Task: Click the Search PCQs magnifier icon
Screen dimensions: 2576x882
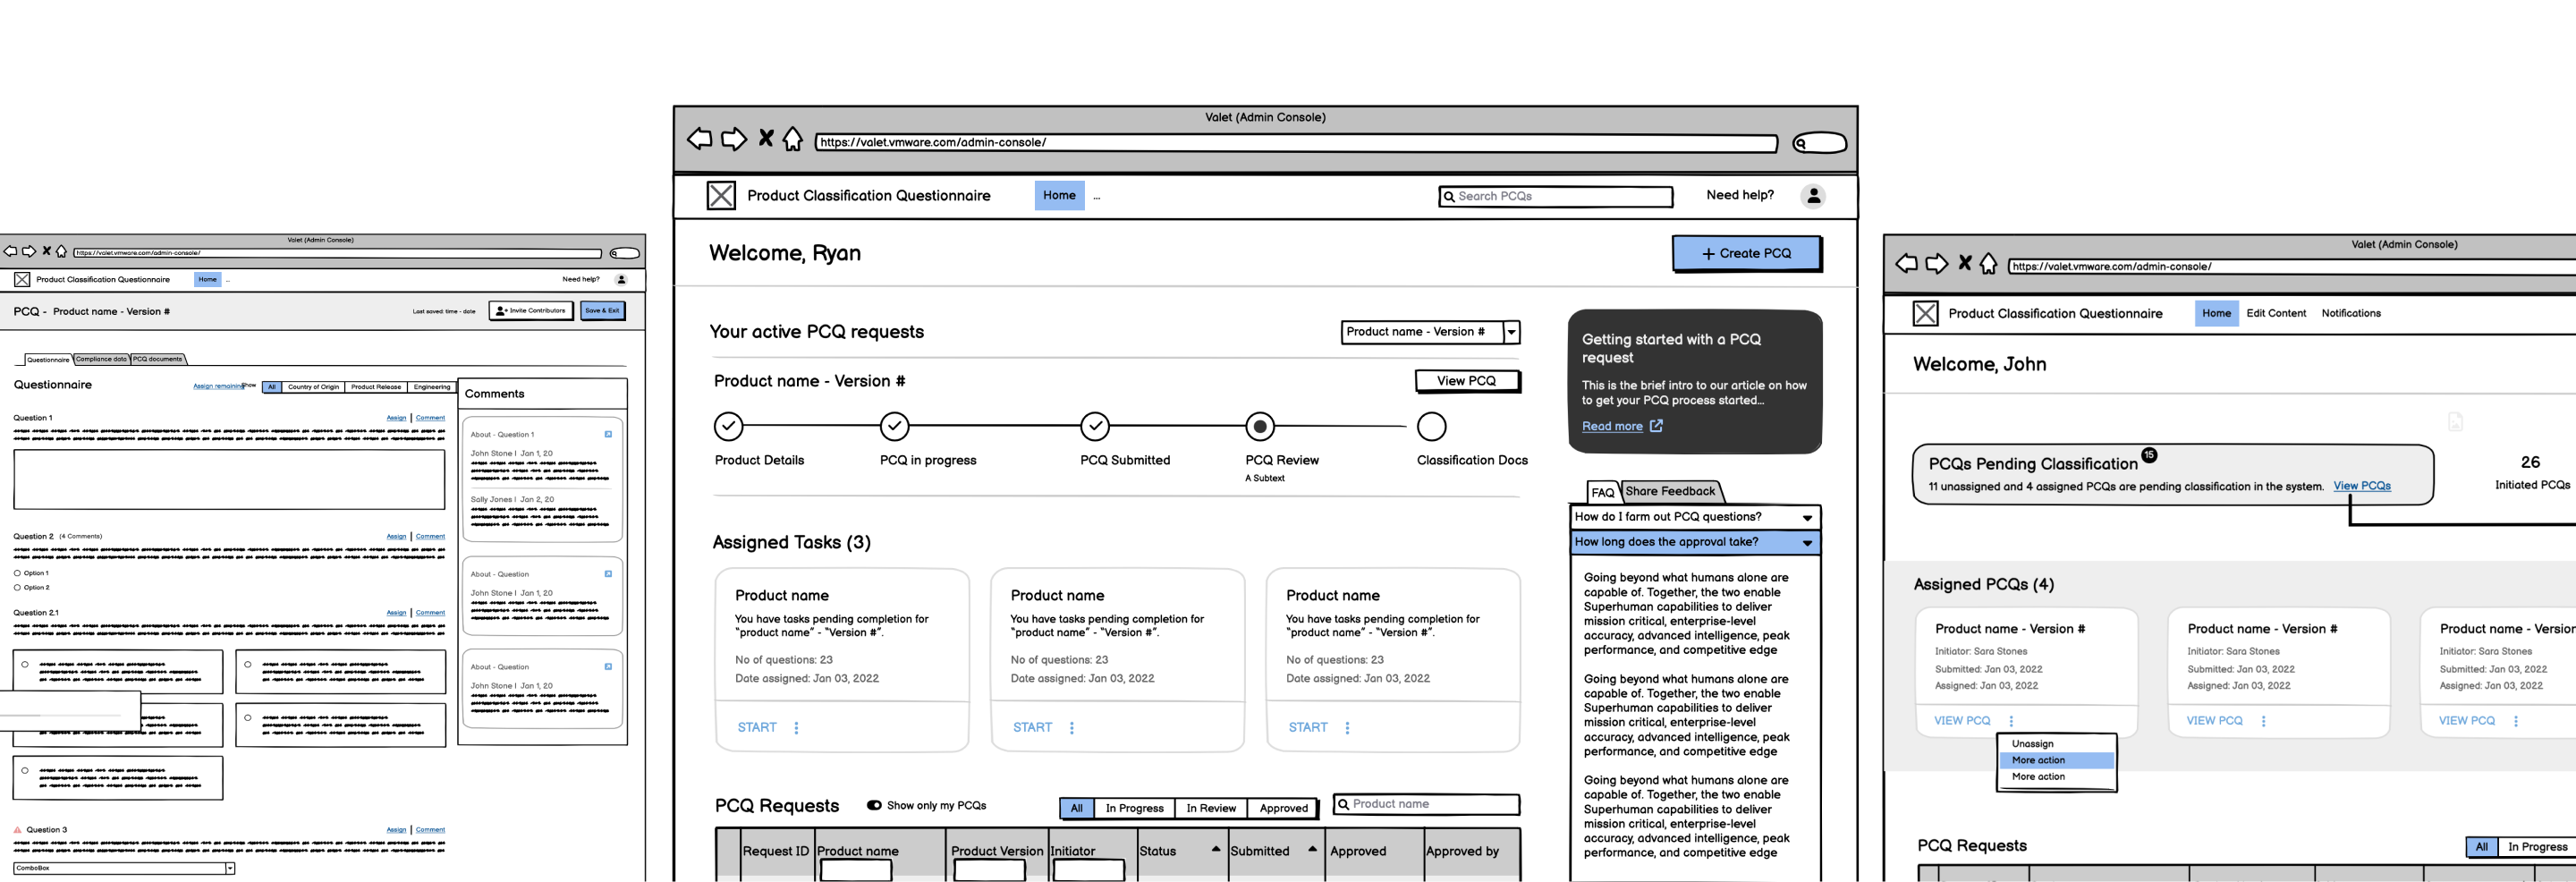Action: tap(1449, 196)
